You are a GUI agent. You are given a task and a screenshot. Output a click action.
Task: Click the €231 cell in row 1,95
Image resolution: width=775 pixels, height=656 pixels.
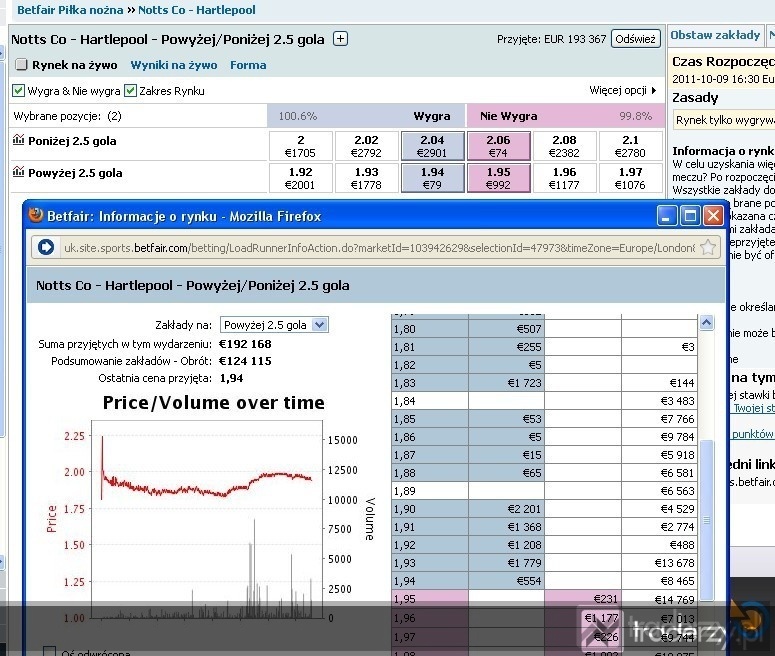point(583,599)
